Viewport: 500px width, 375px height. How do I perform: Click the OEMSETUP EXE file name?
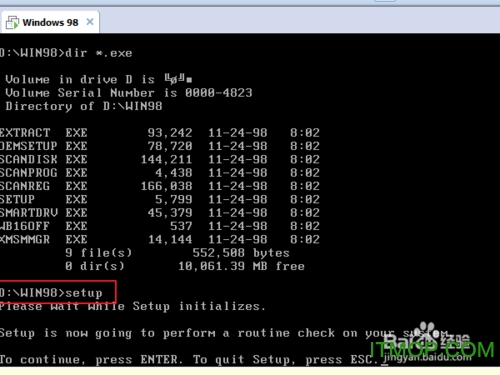pyautogui.click(x=43, y=146)
